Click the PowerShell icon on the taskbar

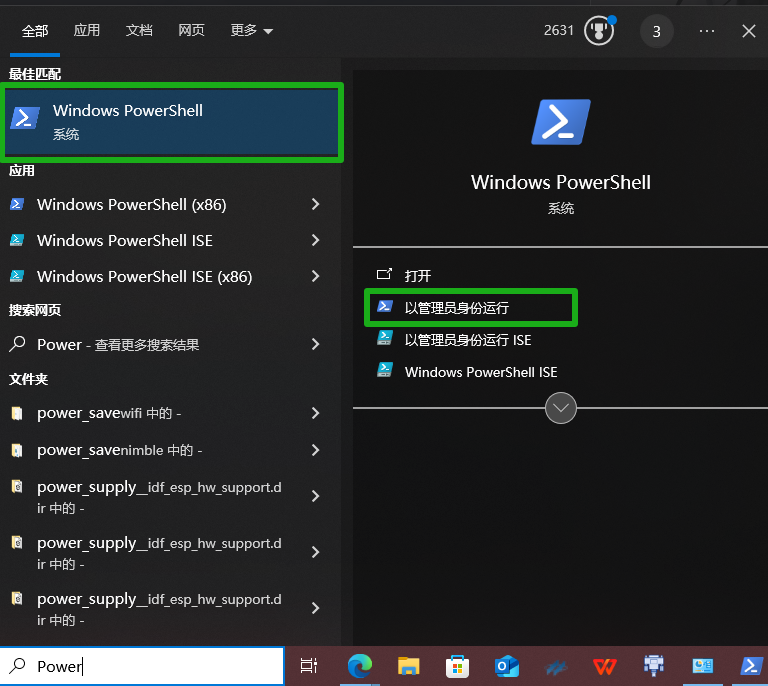click(x=751, y=666)
